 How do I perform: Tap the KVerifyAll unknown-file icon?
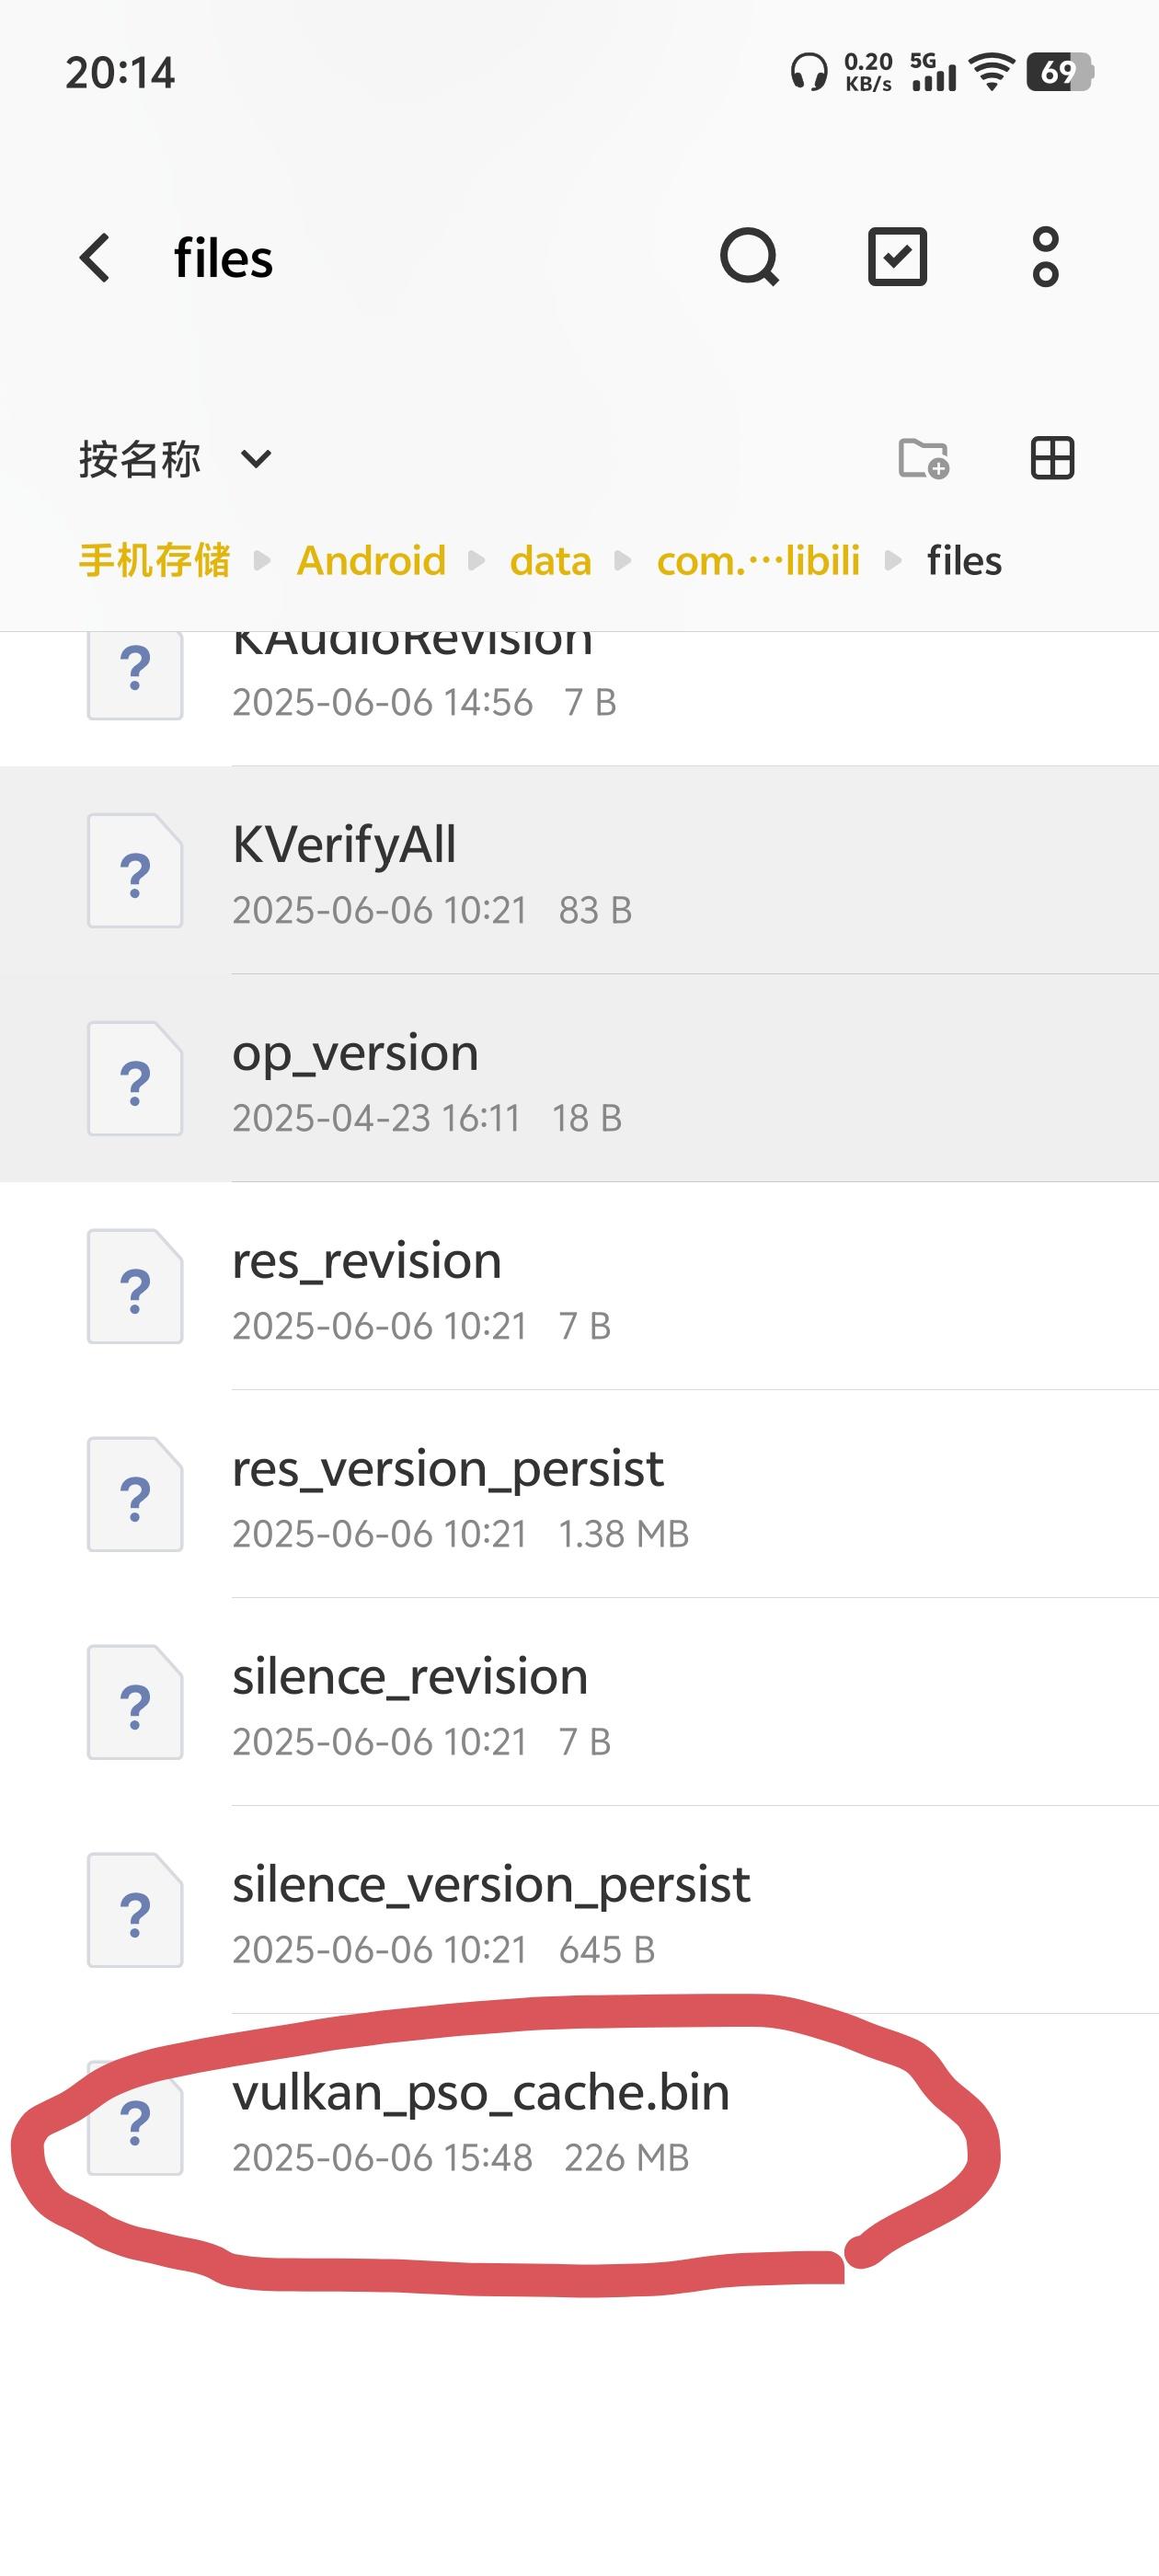135,871
